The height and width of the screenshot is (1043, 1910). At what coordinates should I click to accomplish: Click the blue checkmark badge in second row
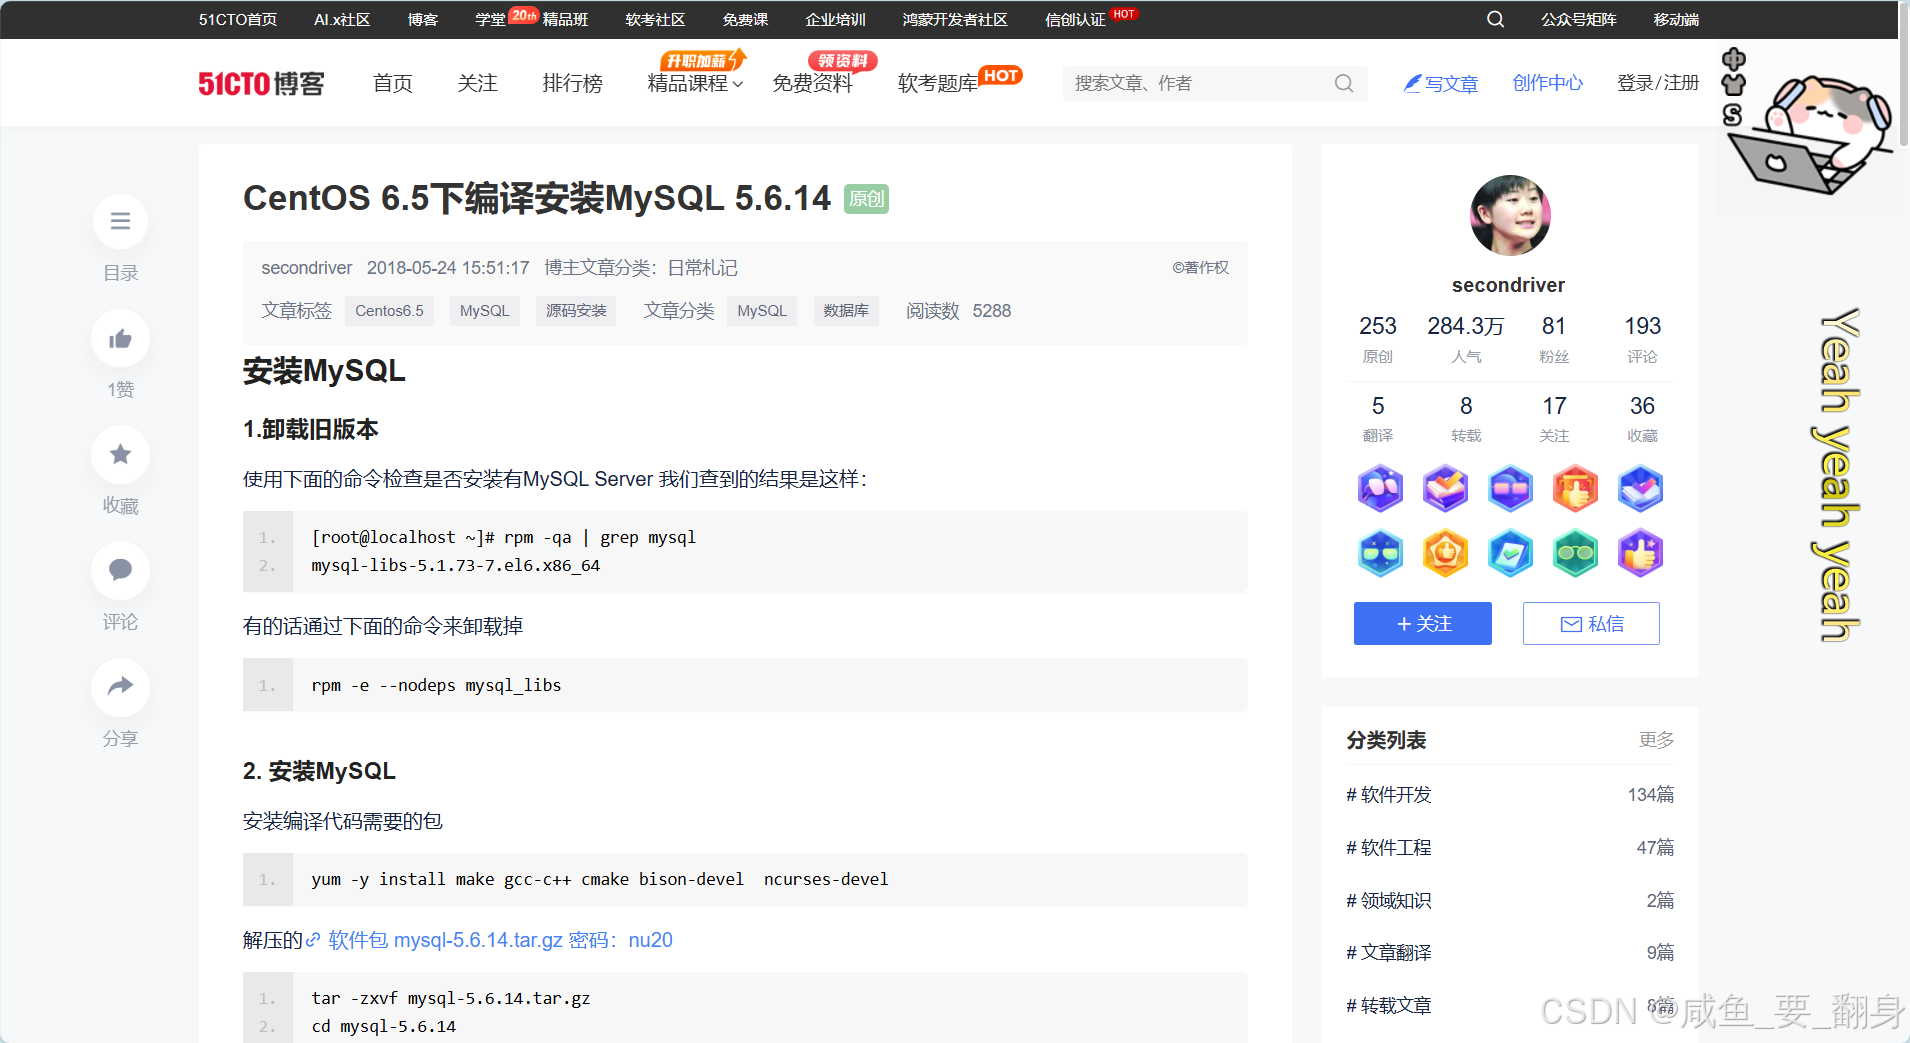[1510, 553]
